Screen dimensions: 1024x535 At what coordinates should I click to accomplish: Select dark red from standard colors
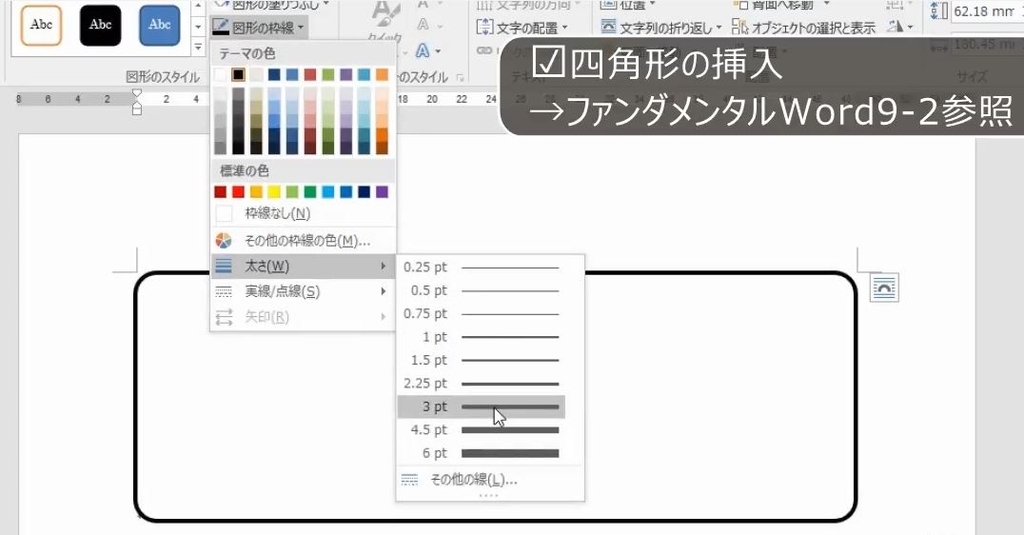221,191
